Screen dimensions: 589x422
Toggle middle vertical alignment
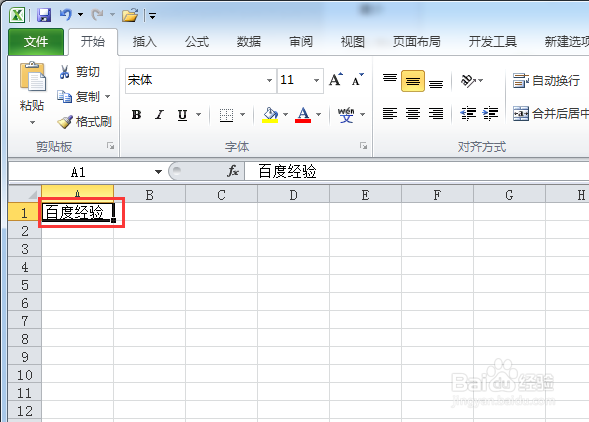(x=413, y=81)
